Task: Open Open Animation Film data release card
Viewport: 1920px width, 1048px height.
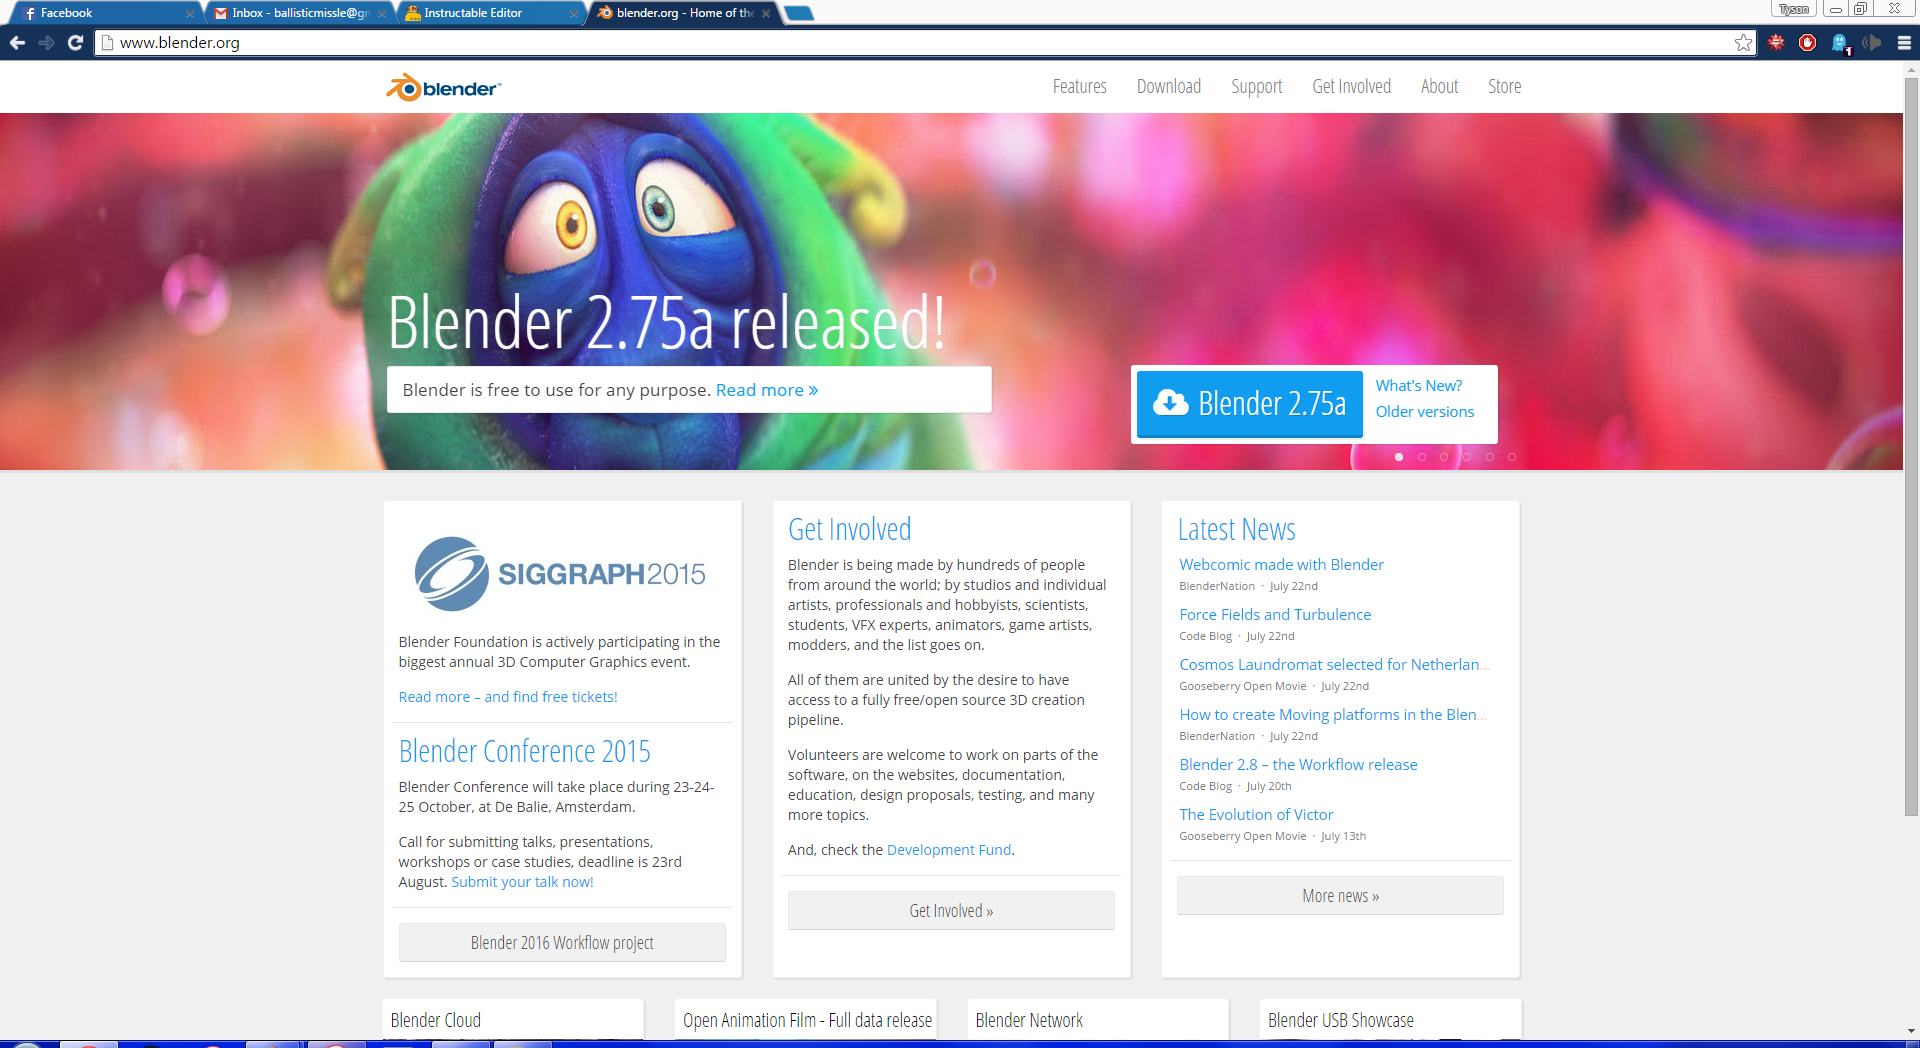Action: tap(806, 1020)
